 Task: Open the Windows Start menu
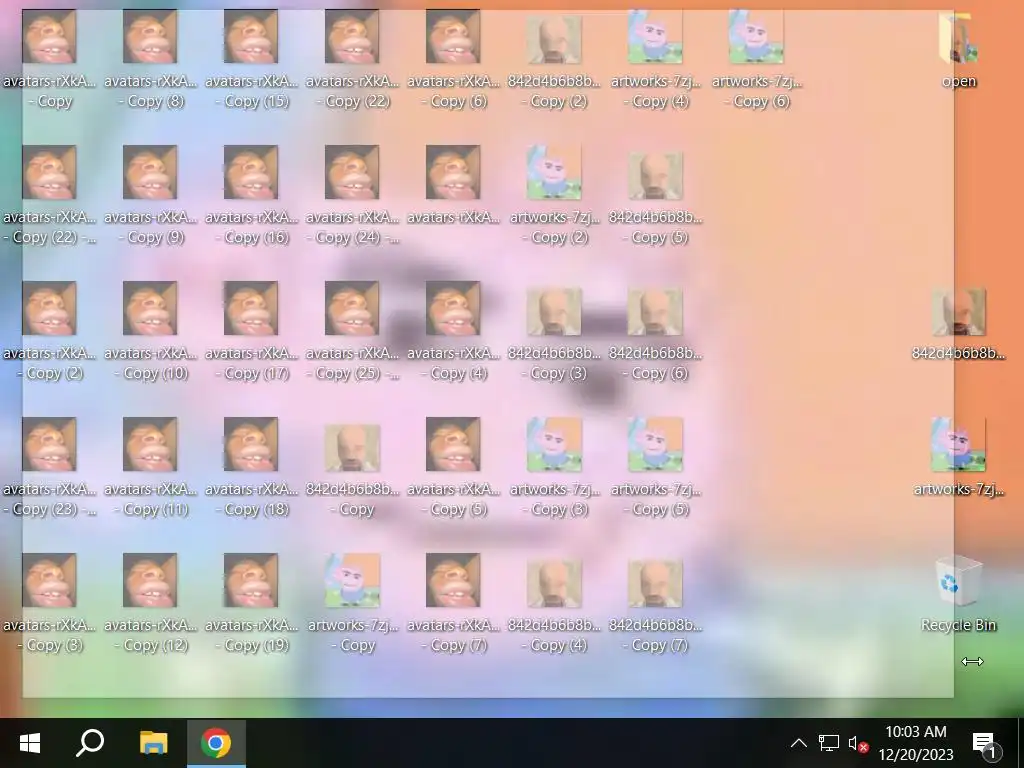[x=30, y=743]
